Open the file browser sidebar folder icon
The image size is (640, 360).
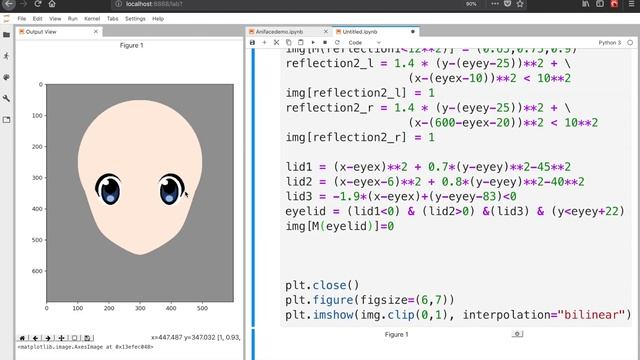point(7,35)
